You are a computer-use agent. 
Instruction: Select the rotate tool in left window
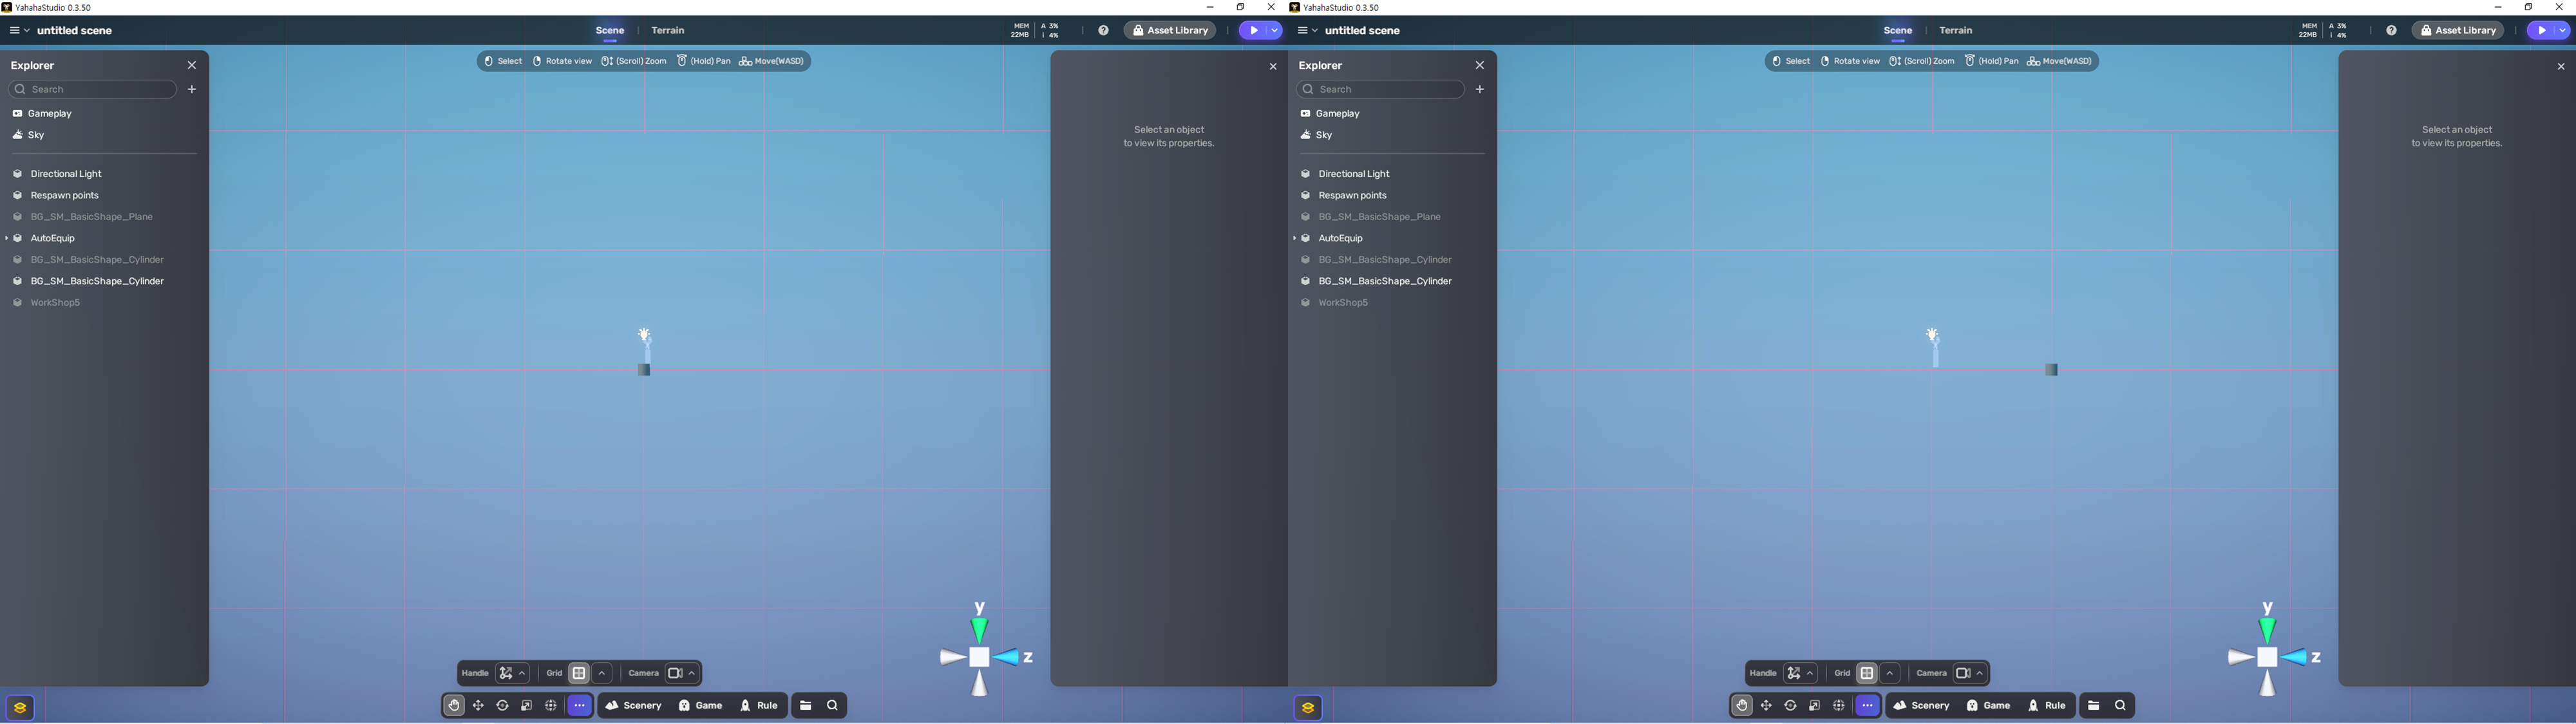[502, 706]
